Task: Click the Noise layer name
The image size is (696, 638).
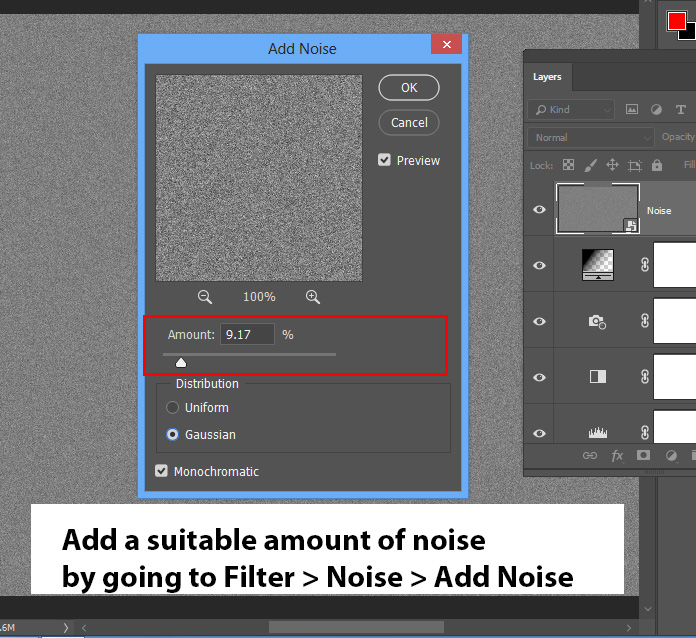Action: pyautogui.click(x=659, y=210)
